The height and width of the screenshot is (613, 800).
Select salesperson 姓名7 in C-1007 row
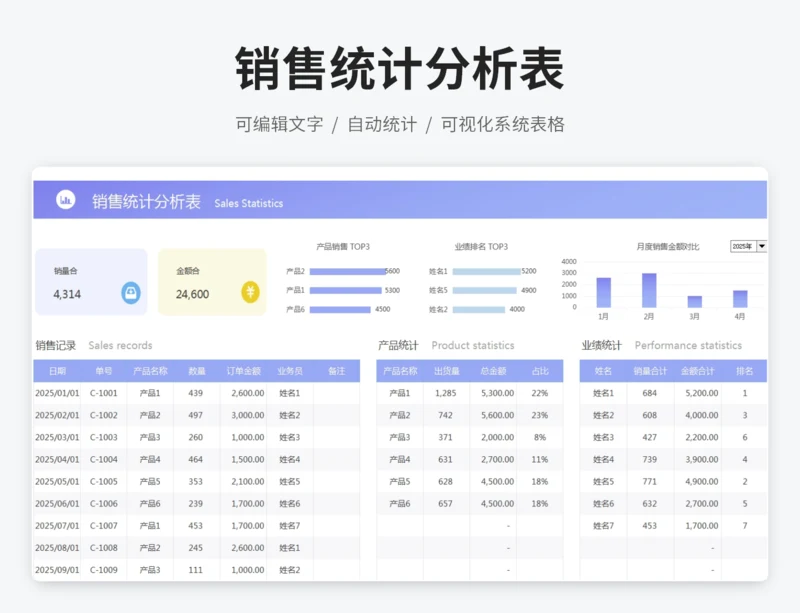pos(289,526)
